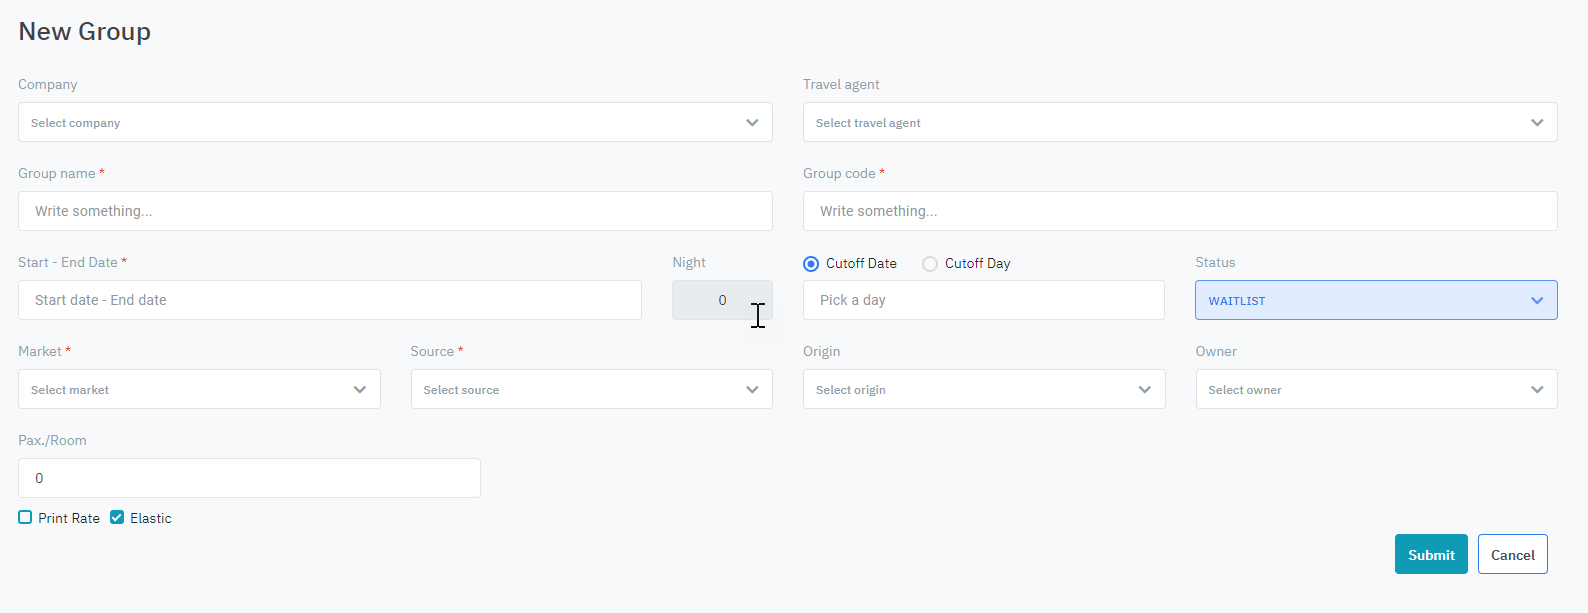Enable the Print Rate checkbox
The height and width of the screenshot is (613, 1588).
[25, 518]
